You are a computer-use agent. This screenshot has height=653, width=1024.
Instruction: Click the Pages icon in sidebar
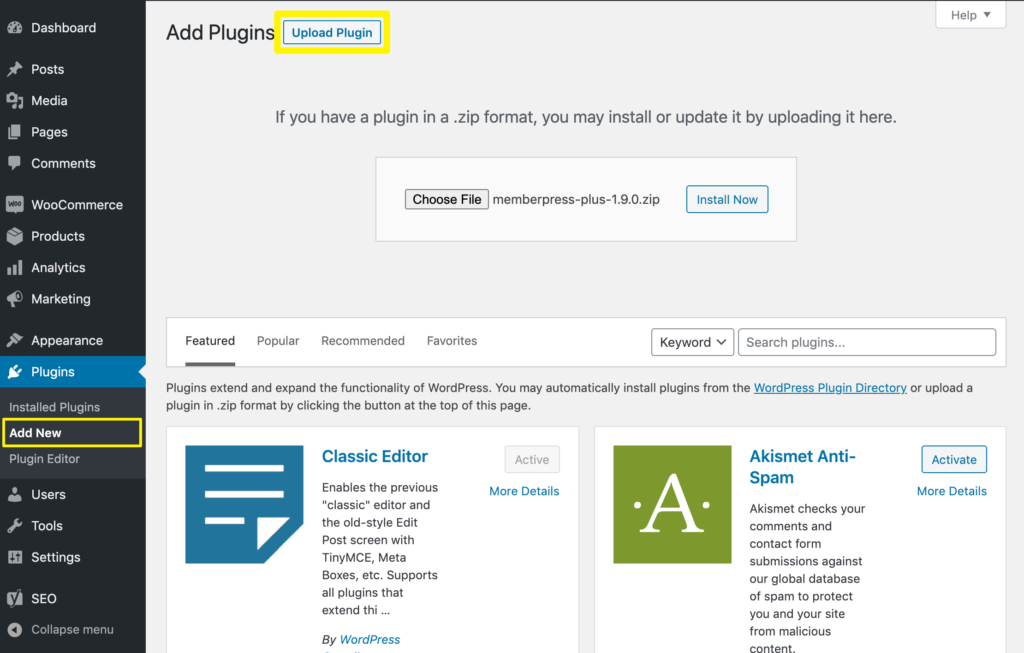coord(14,132)
